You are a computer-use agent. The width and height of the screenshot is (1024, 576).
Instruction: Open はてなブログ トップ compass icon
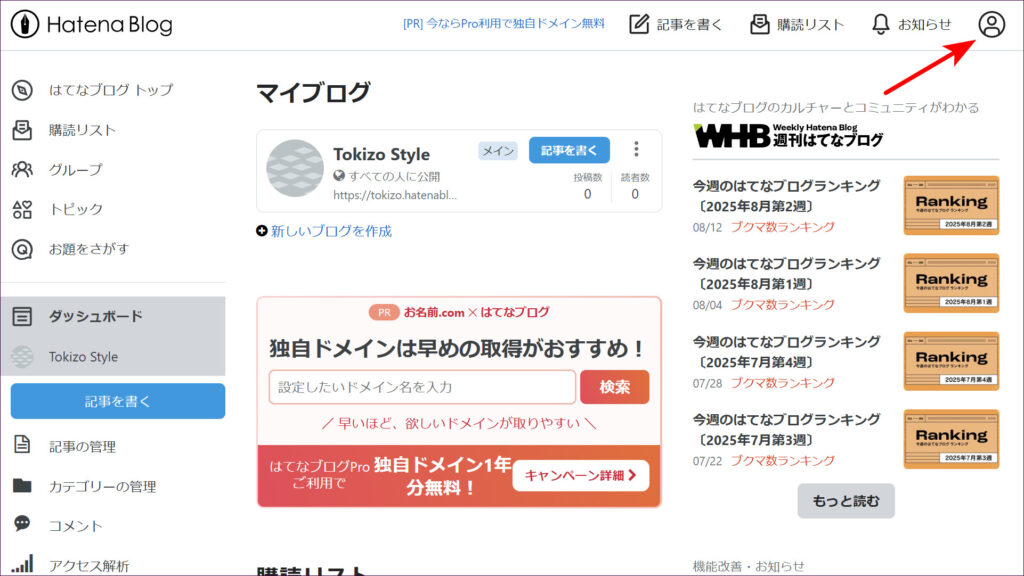[22, 90]
